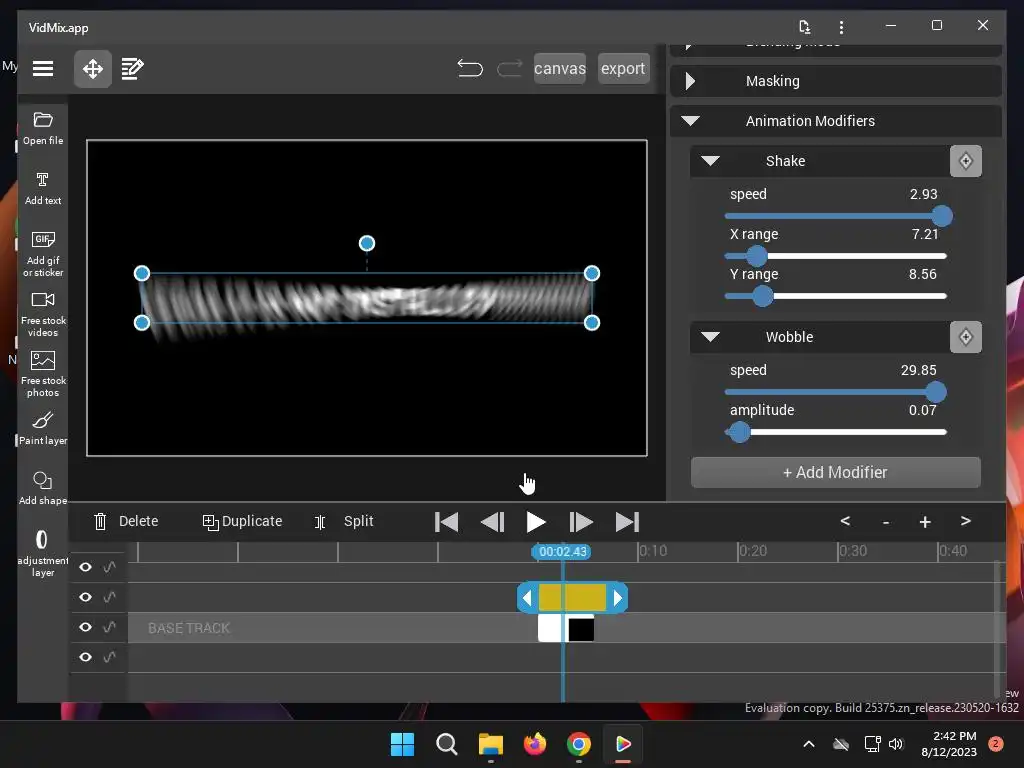Zoom in timeline with plus

(925, 522)
